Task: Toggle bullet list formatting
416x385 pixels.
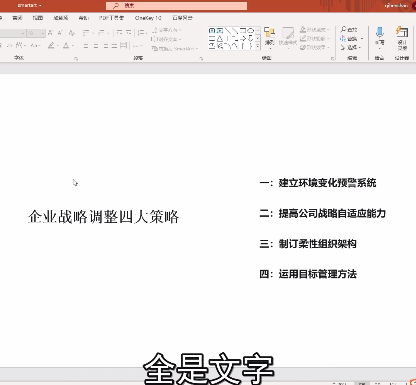Action: (86, 33)
